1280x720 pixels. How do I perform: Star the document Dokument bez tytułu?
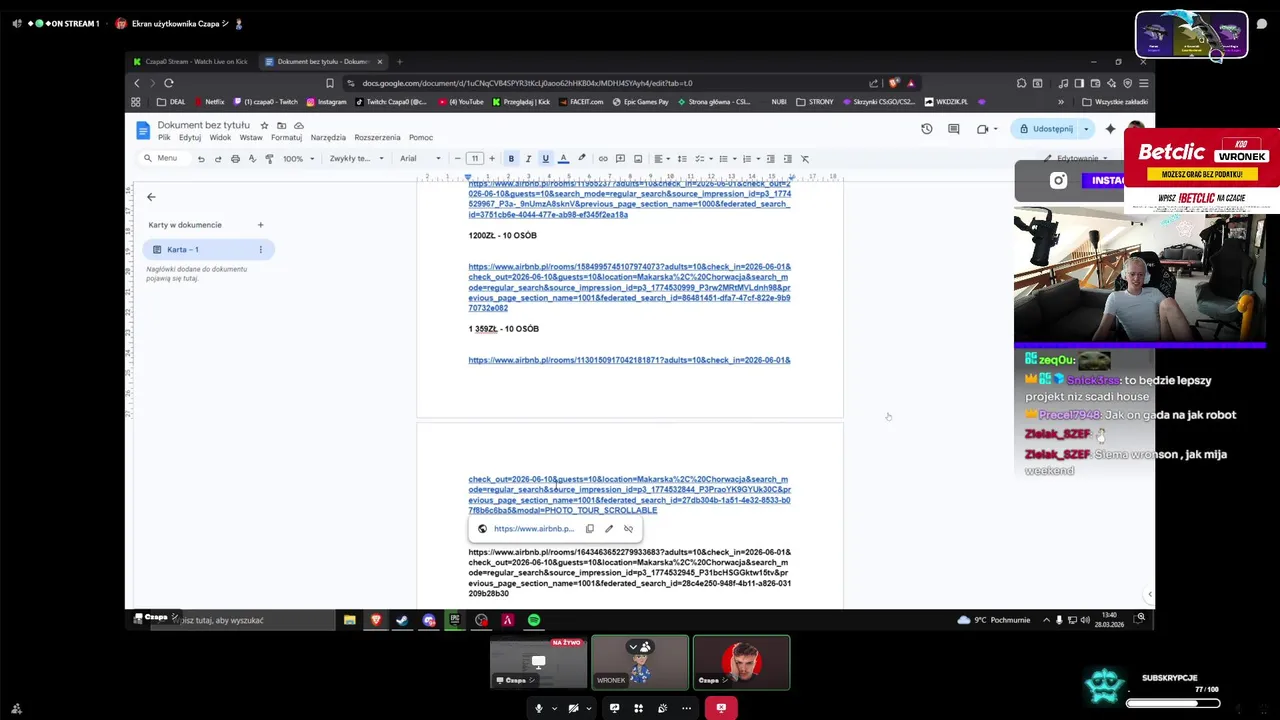[x=264, y=125]
